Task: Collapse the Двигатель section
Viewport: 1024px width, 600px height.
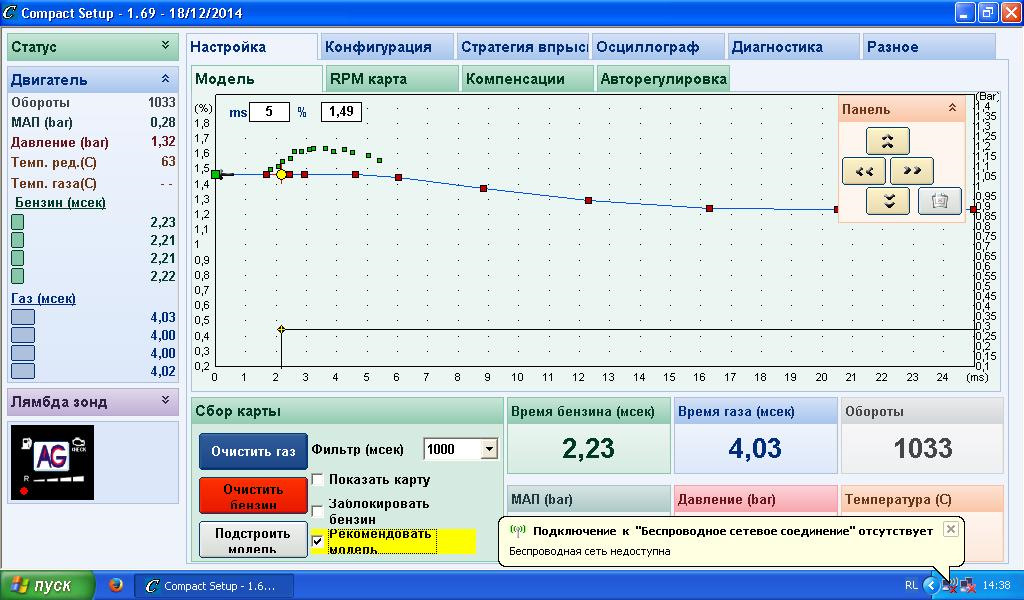Action: (165, 79)
